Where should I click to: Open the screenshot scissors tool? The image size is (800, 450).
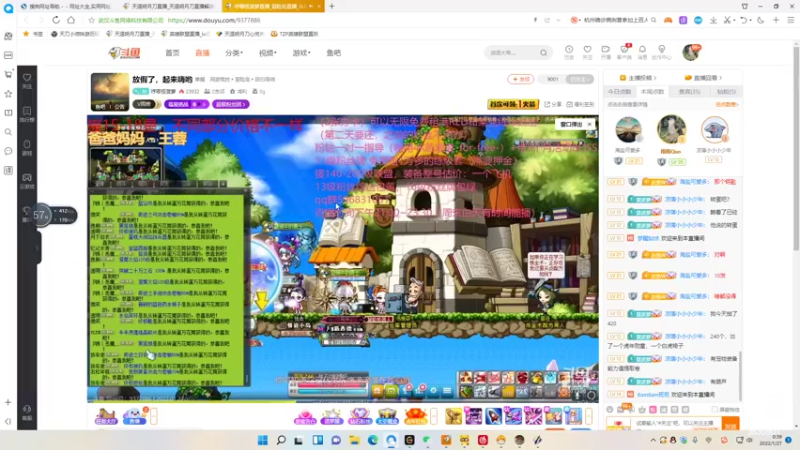(728, 20)
